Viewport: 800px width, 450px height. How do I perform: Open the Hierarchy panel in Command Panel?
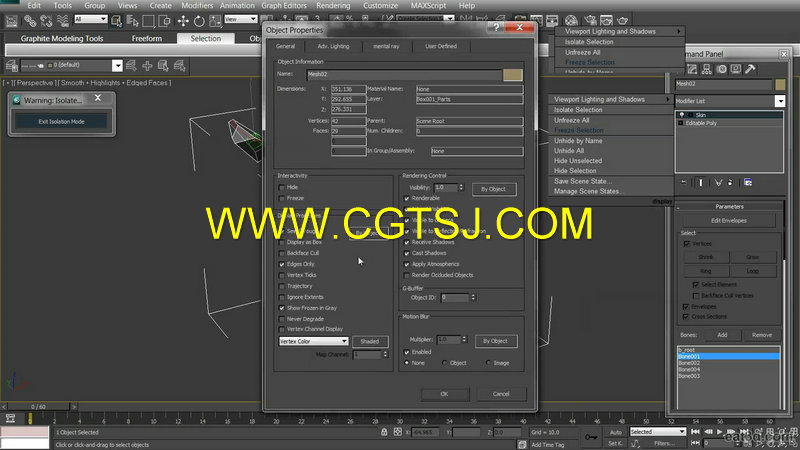[707, 69]
